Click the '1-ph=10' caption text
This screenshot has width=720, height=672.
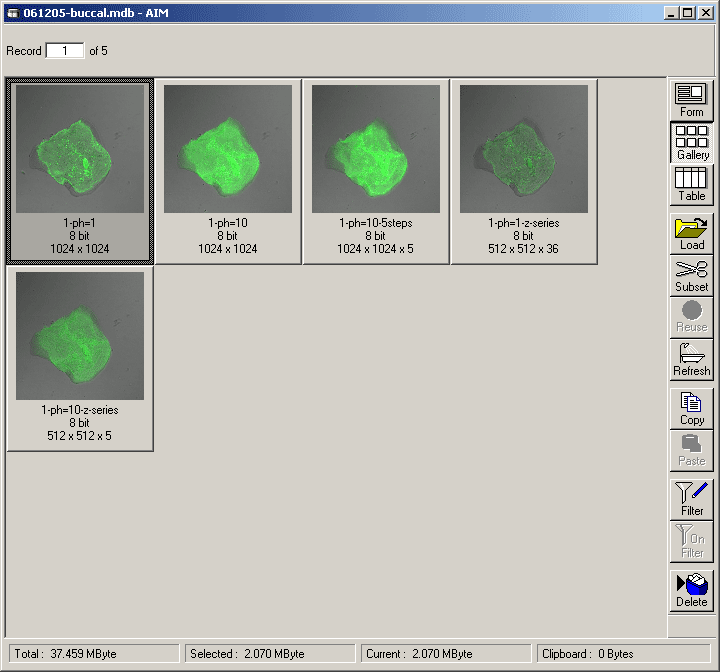tap(228, 223)
